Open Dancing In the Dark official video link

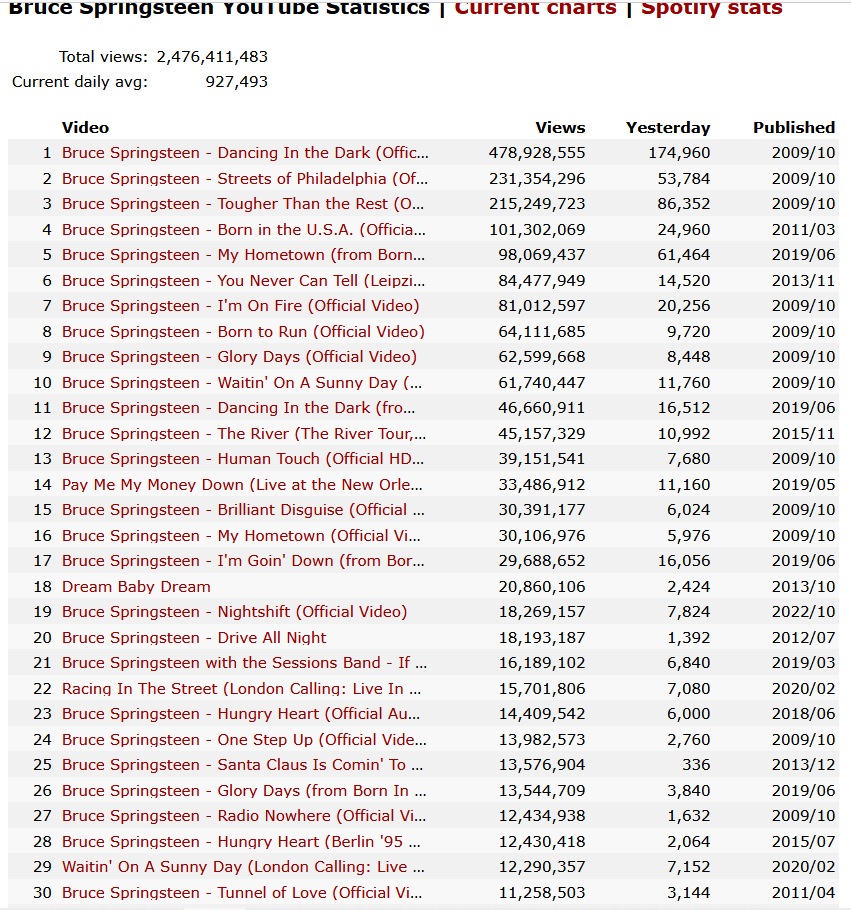coord(244,153)
